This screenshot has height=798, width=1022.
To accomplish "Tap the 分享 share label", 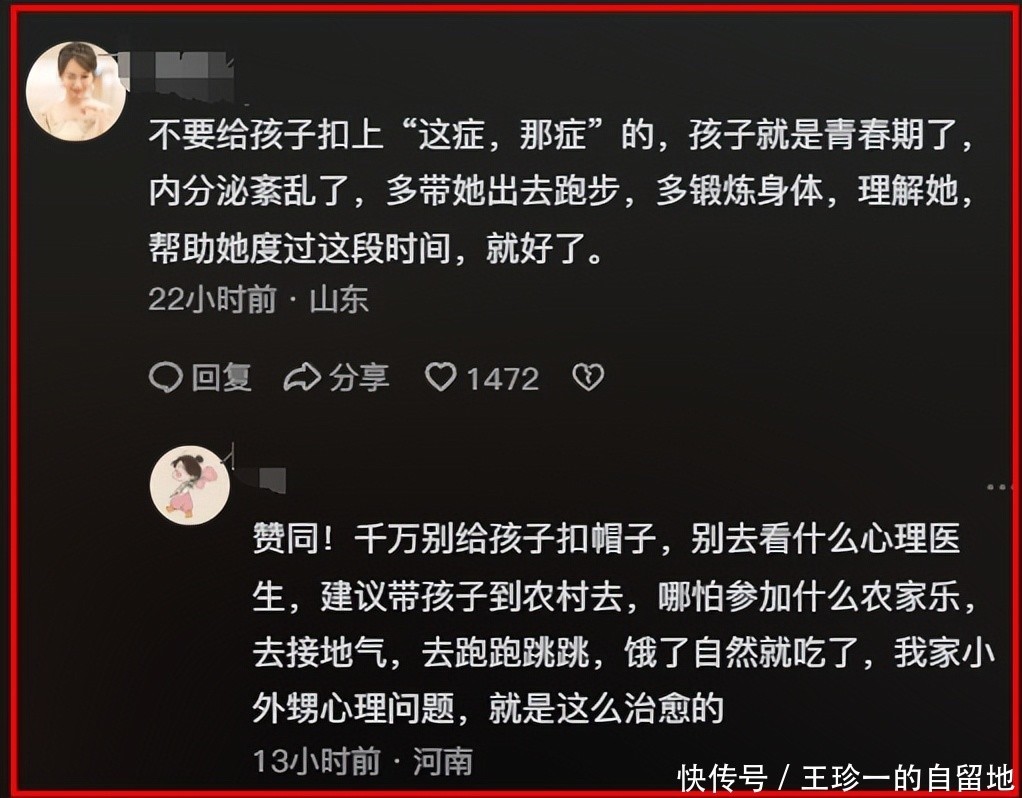I will [x=359, y=377].
